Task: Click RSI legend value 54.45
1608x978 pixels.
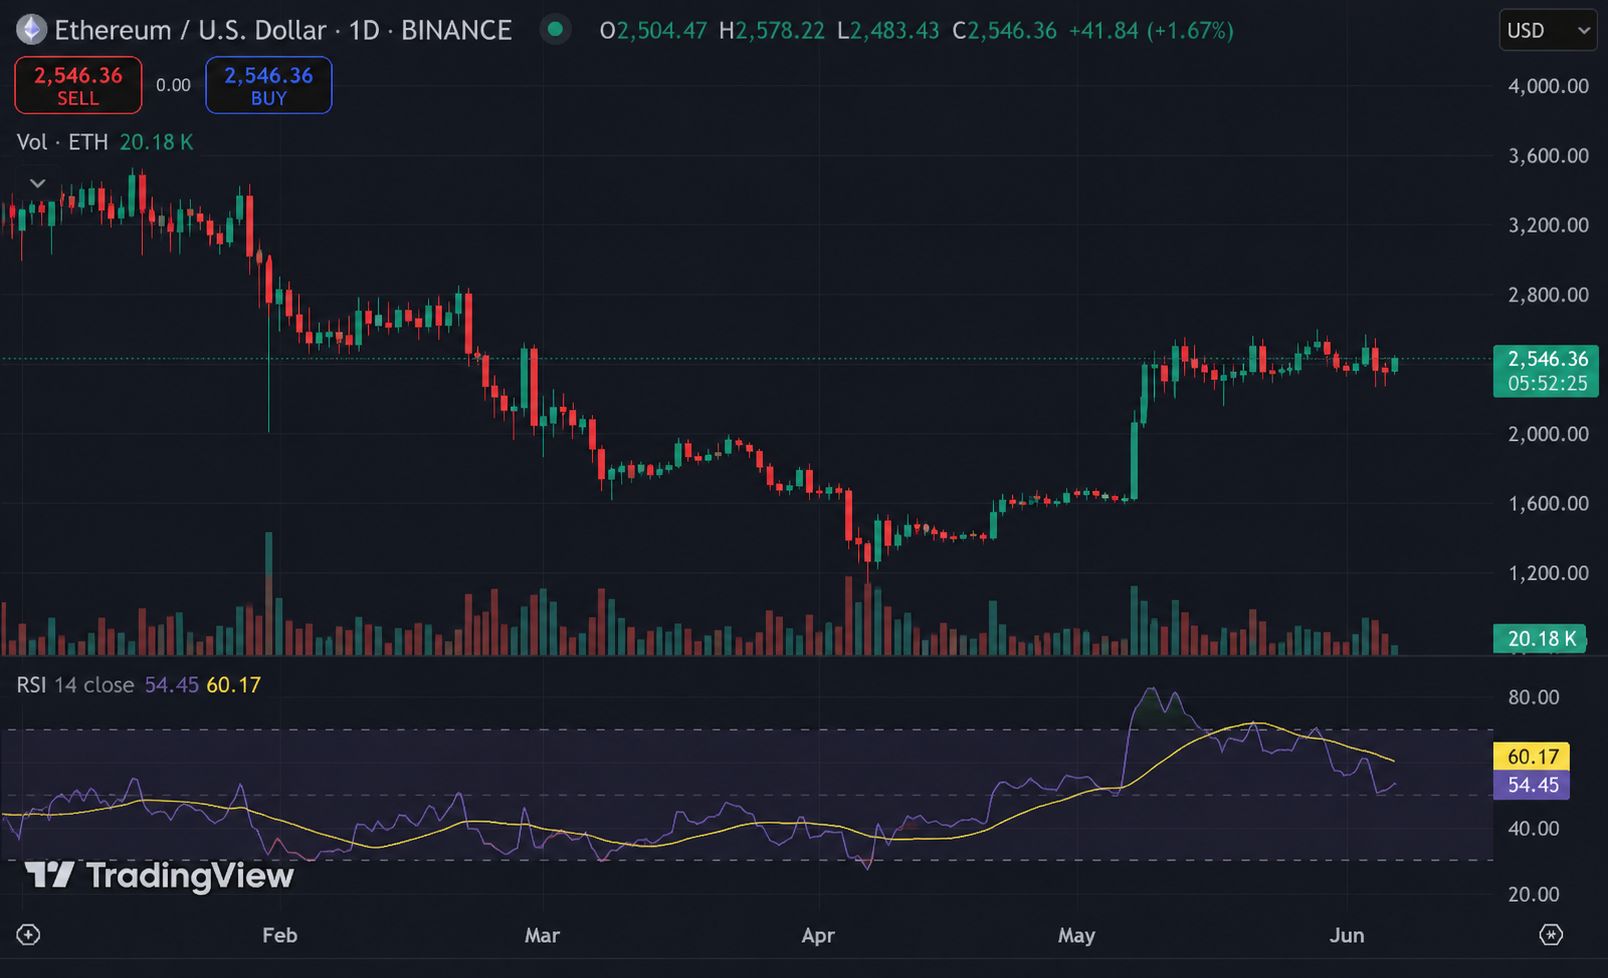Action: click(x=172, y=685)
